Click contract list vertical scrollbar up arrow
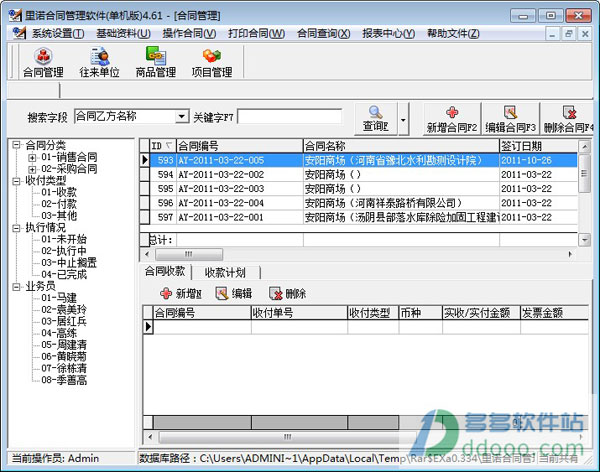 (584, 146)
